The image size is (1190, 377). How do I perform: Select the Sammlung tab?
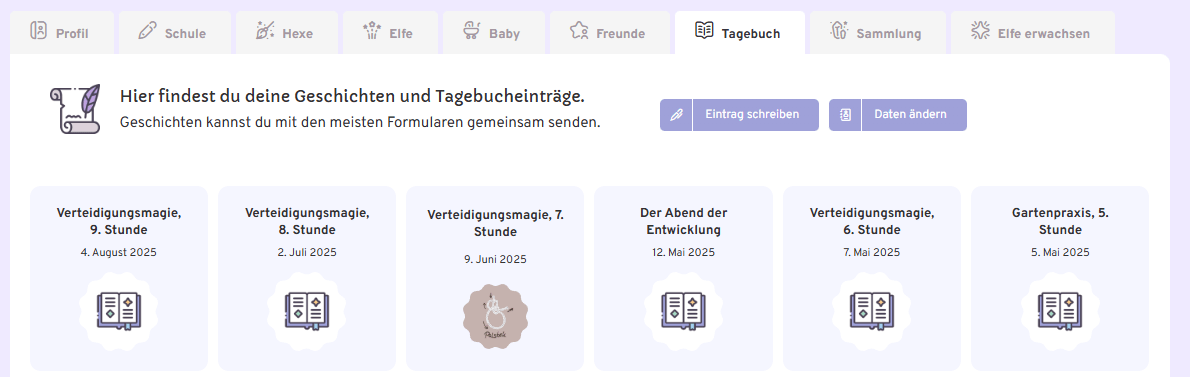[x=877, y=33]
